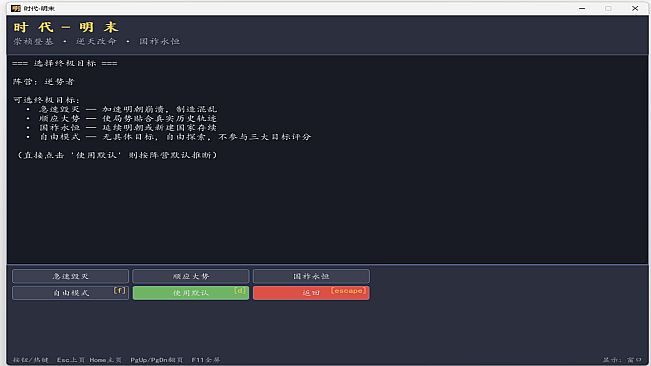The image size is (651, 366).
Task: Click the app icon in the title bar
Action: pos(16,8)
